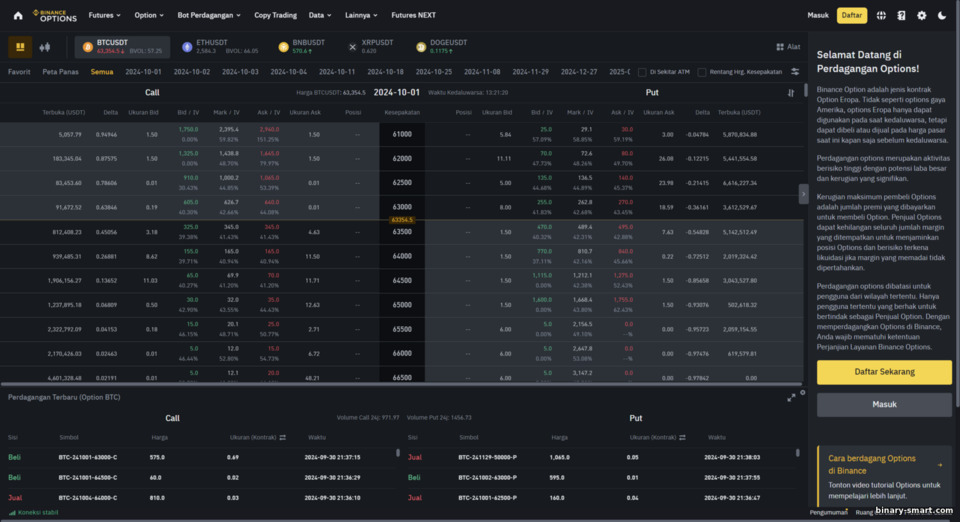Screen dimensions: 960x522
Task: Open Copy Trading in the top menu
Action: (276, 15)
